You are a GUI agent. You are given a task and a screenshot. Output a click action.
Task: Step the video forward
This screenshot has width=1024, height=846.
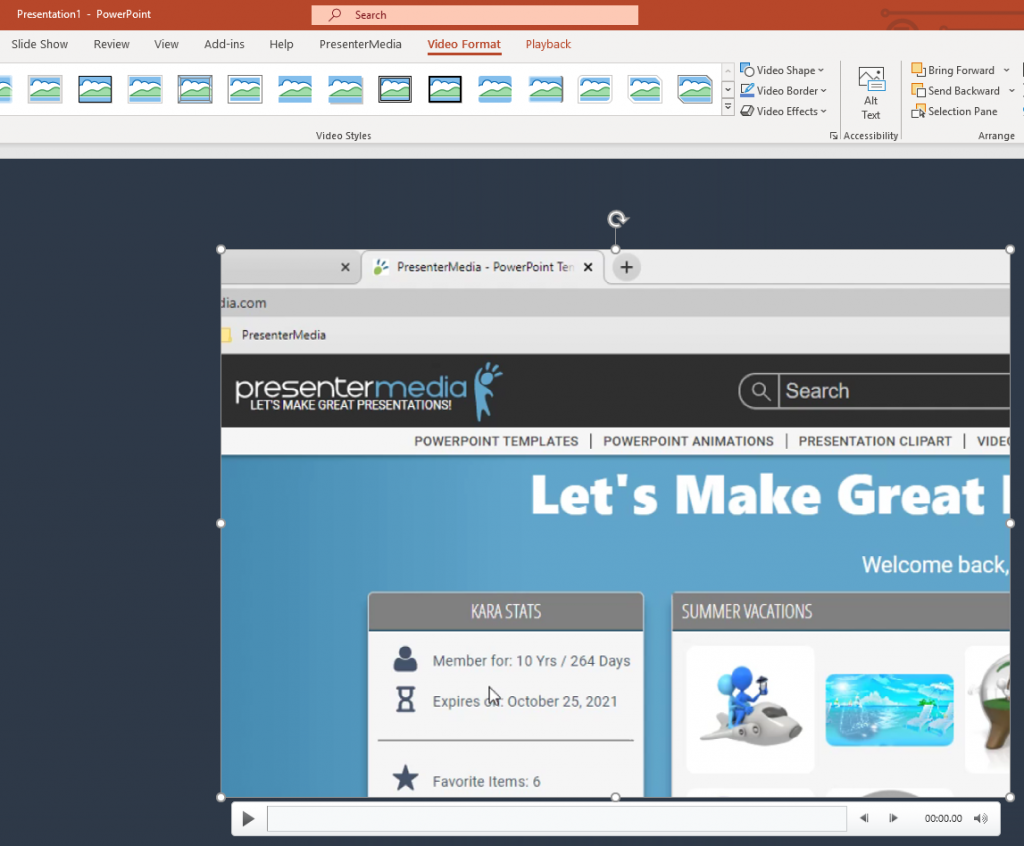893,818
